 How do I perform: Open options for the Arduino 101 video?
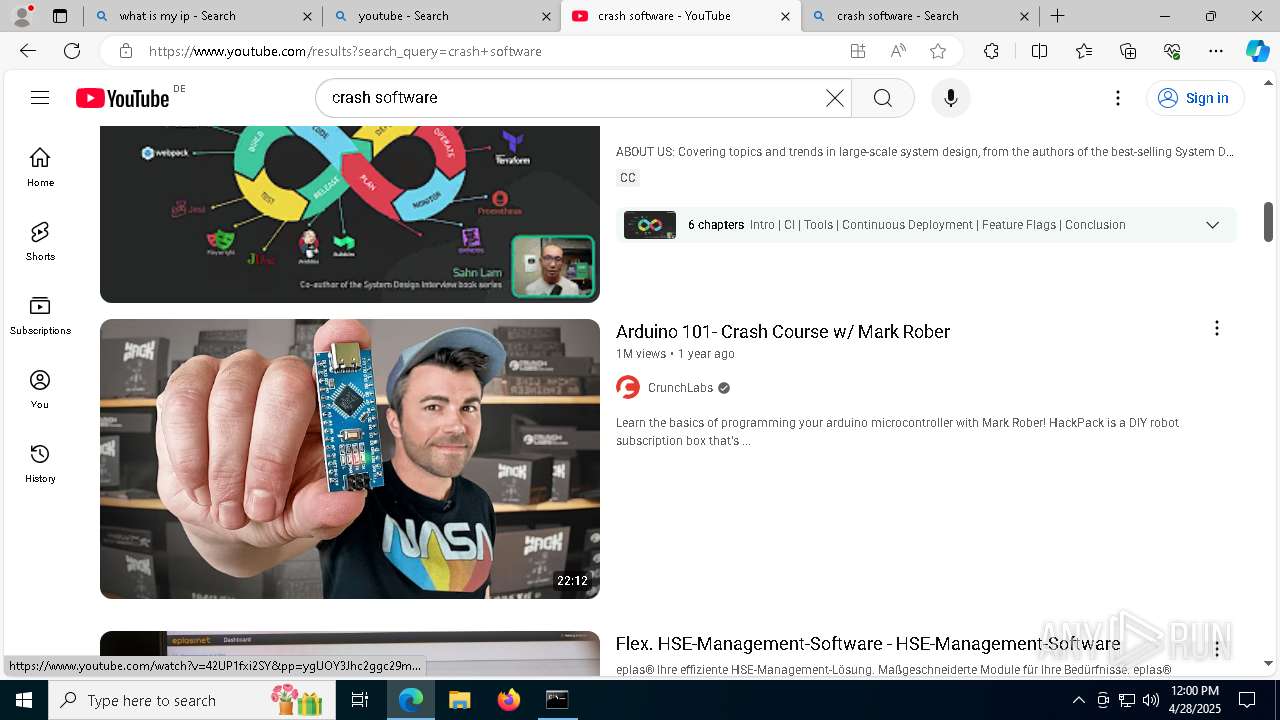1217,329
